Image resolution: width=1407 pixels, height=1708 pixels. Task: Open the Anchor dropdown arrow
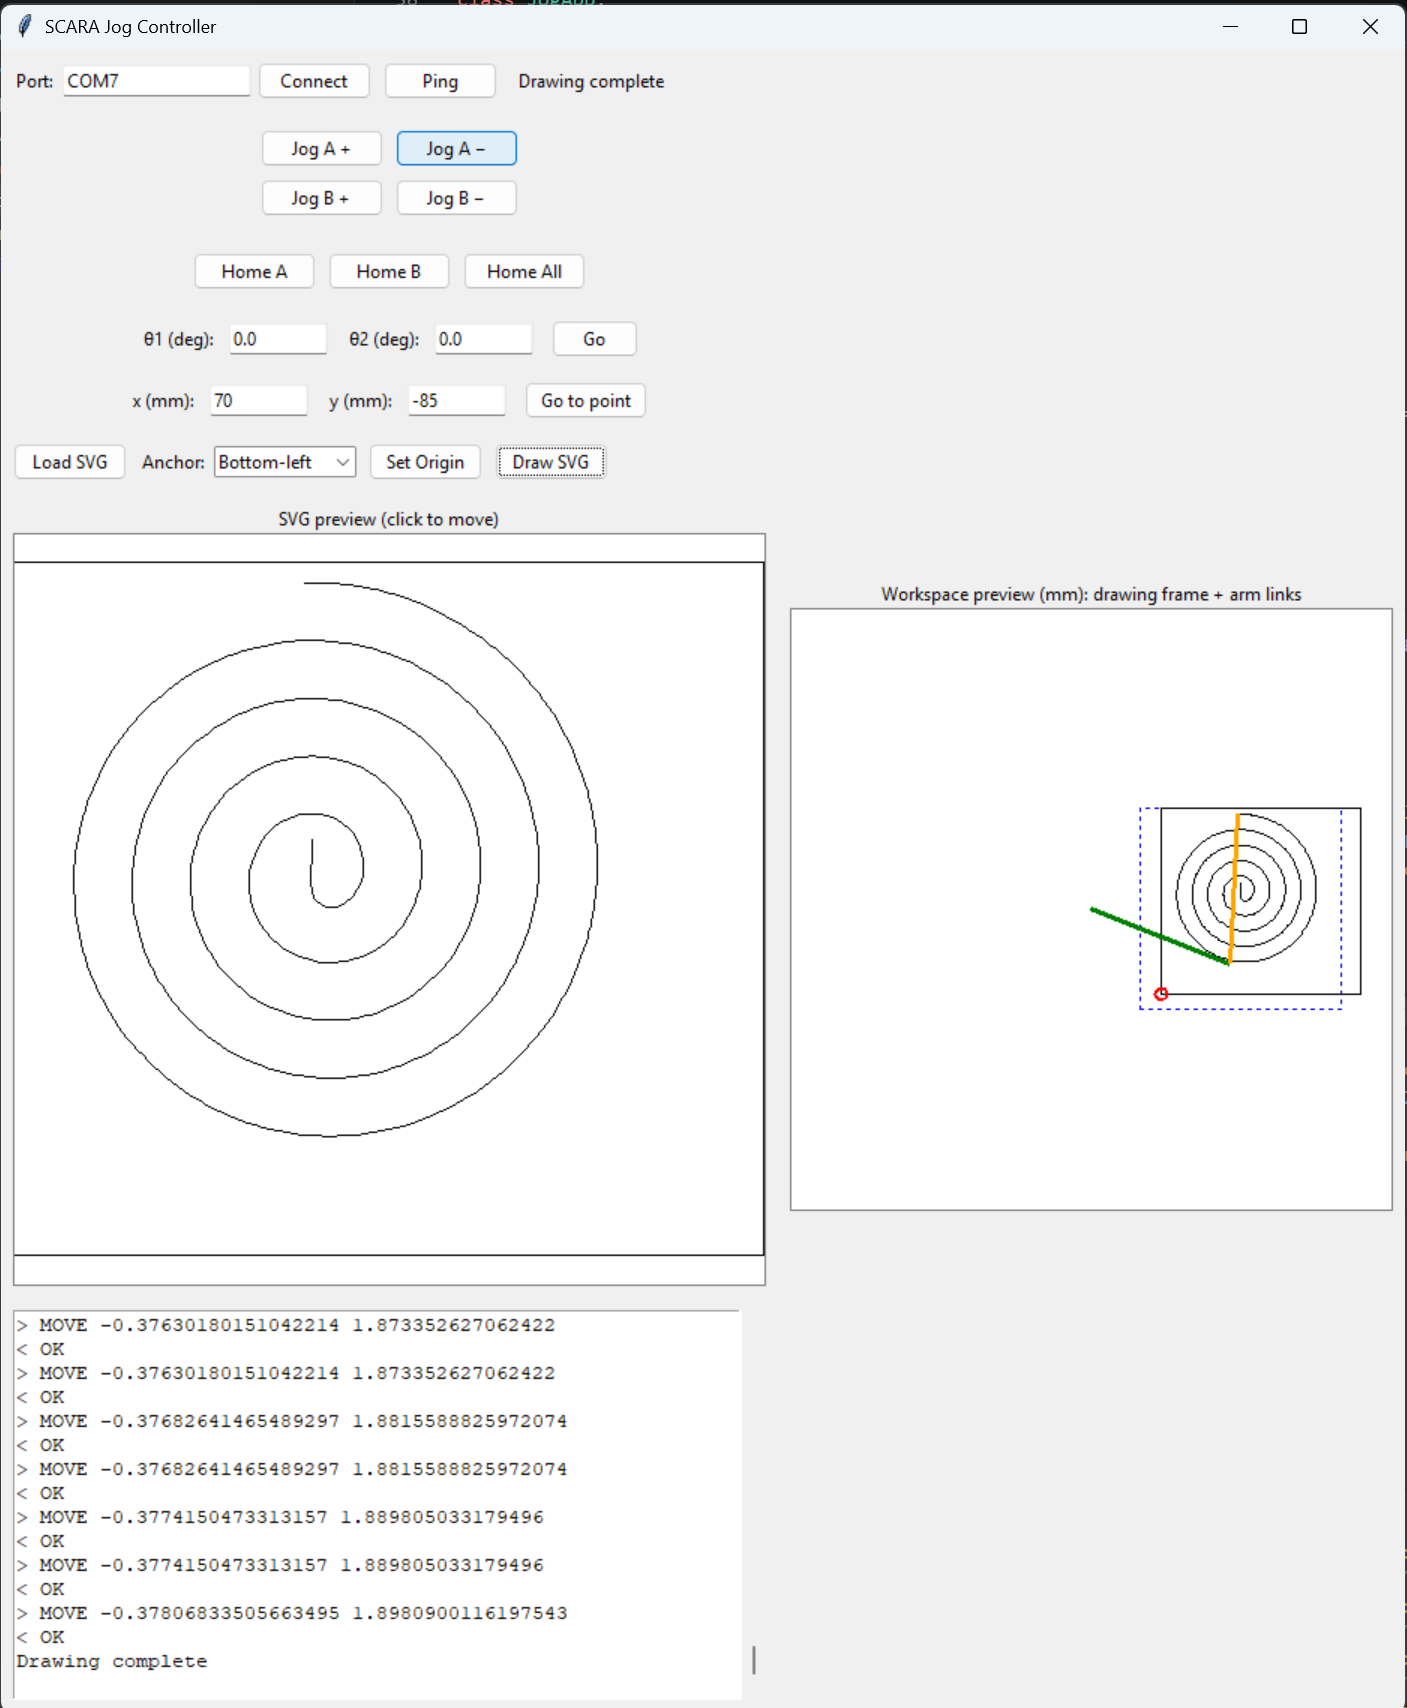(343, 462)
